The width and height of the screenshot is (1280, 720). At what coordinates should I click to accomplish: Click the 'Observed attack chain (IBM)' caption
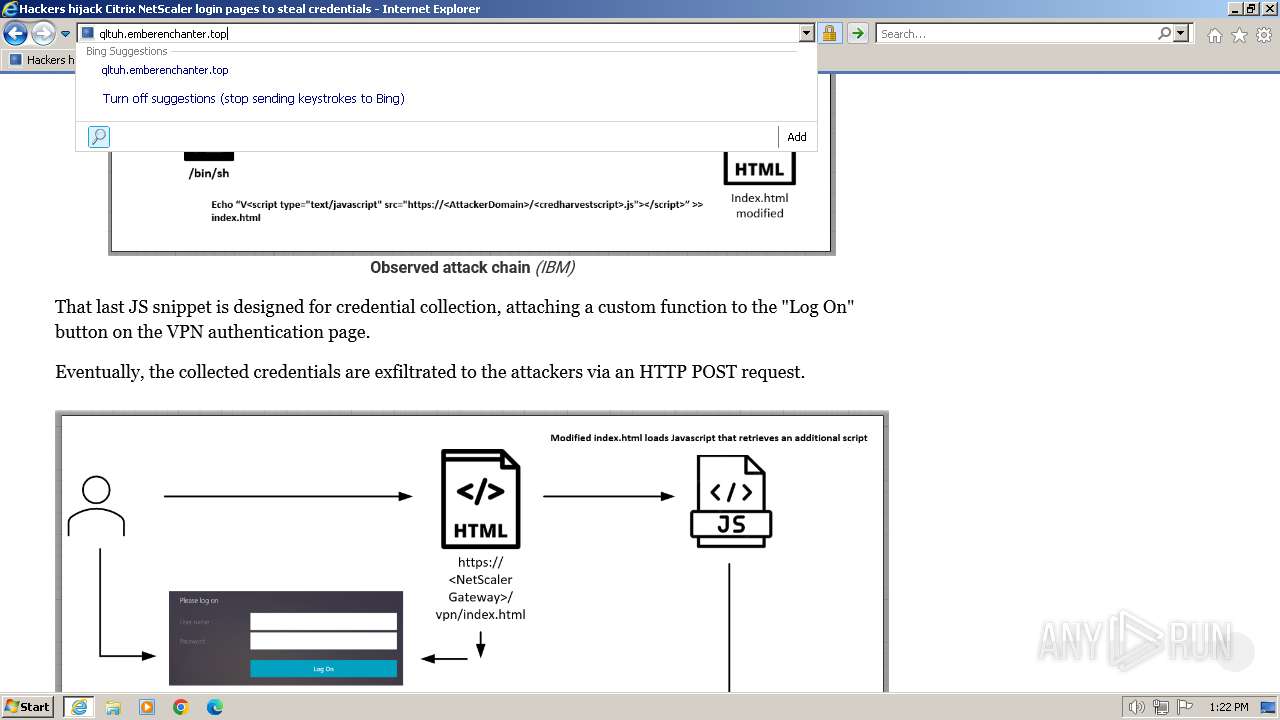point(472,267)
